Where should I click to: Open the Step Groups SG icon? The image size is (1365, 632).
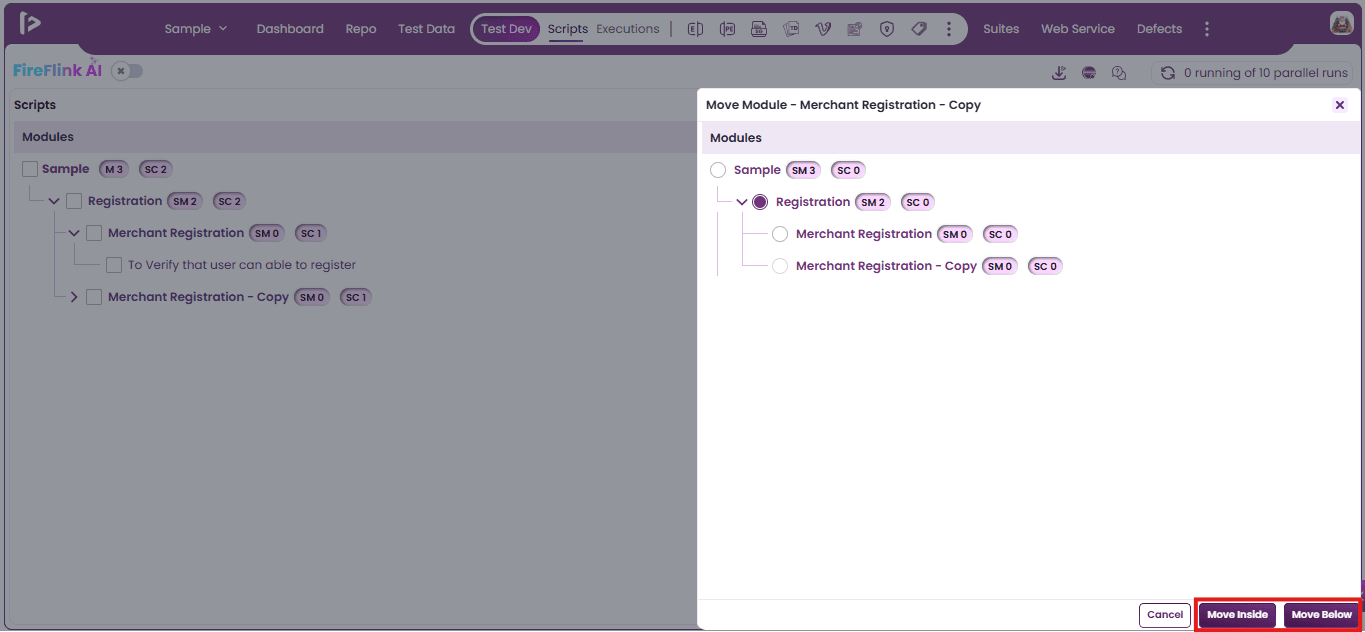(x=759, y=29)
